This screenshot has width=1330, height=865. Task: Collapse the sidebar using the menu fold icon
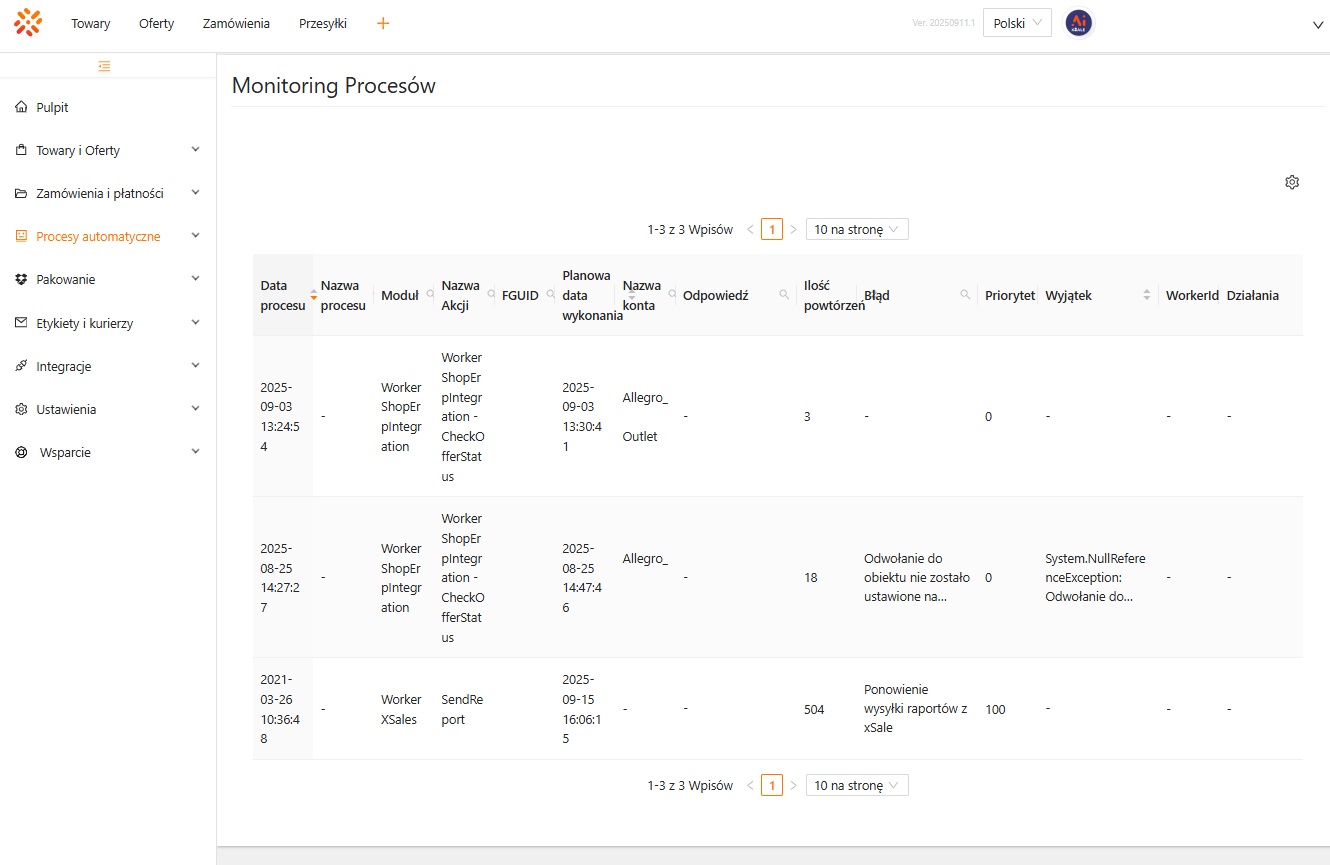(104, 66)
